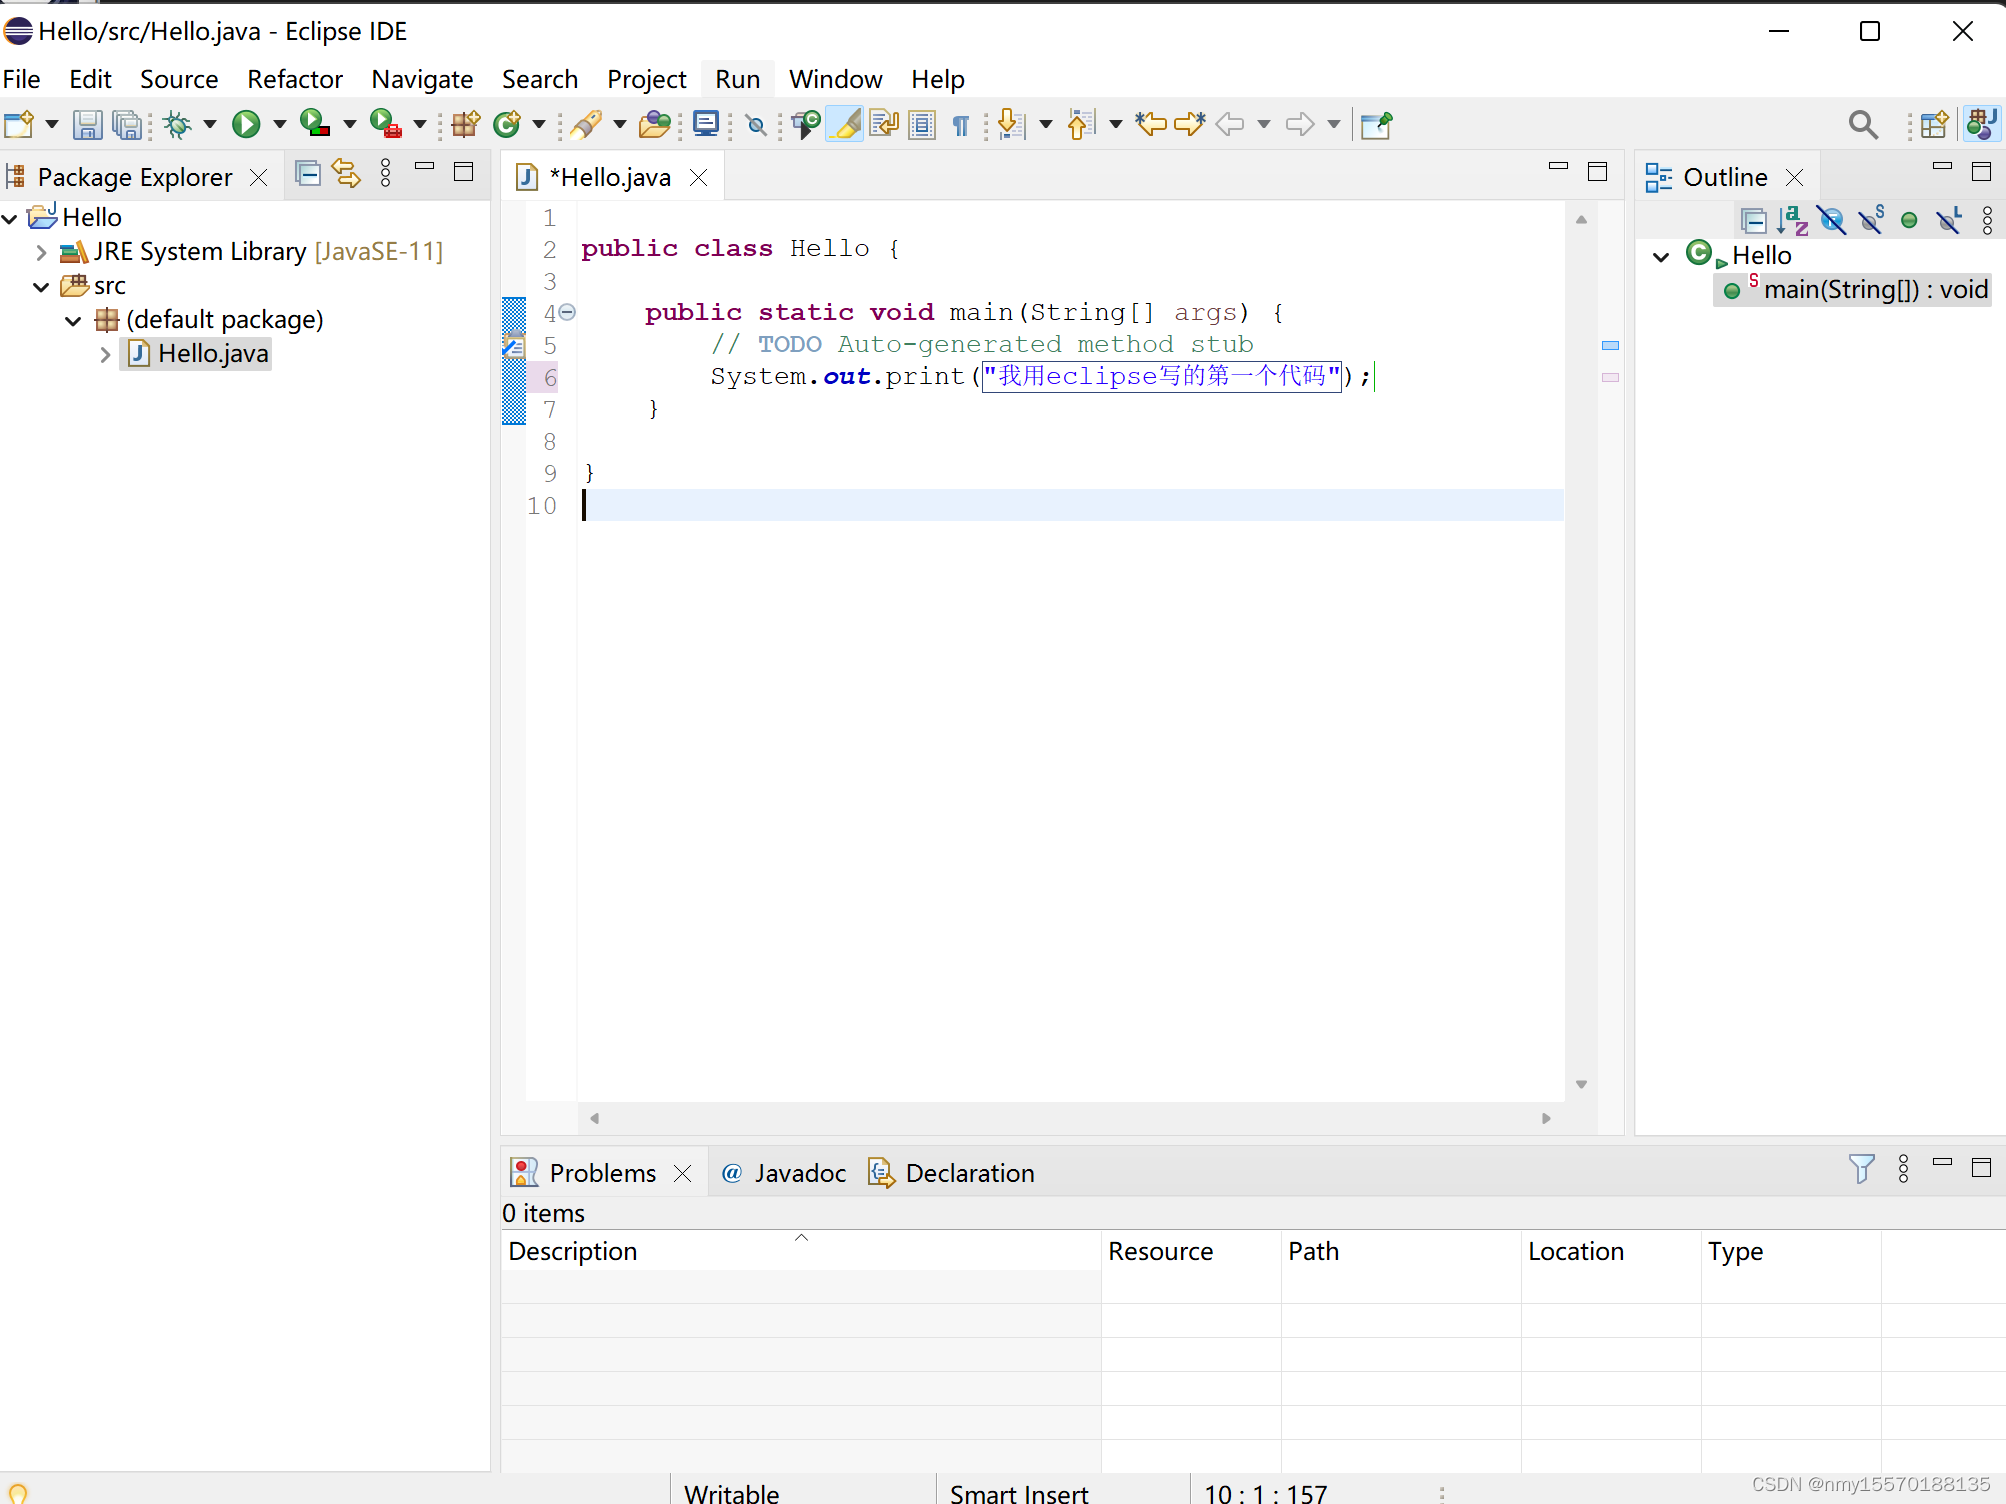Collapse the src folder in Package Explorer

(x=41, y=286)
